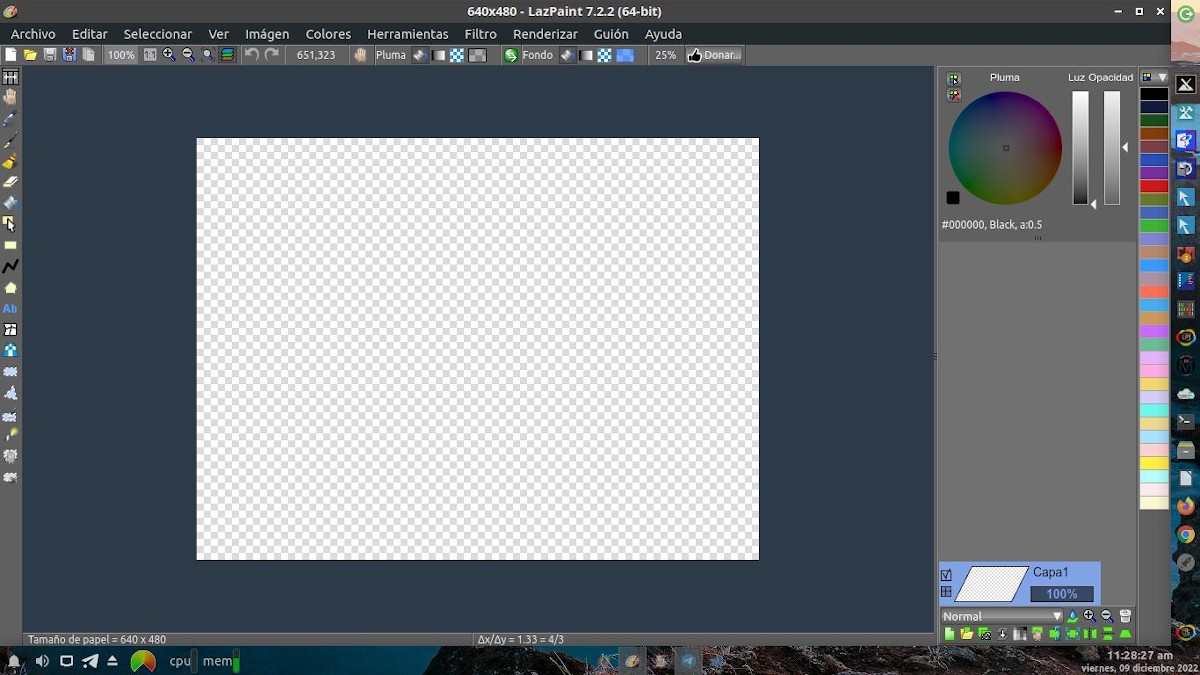
Task: Click the 25% opacity value button
Action: 665,55
